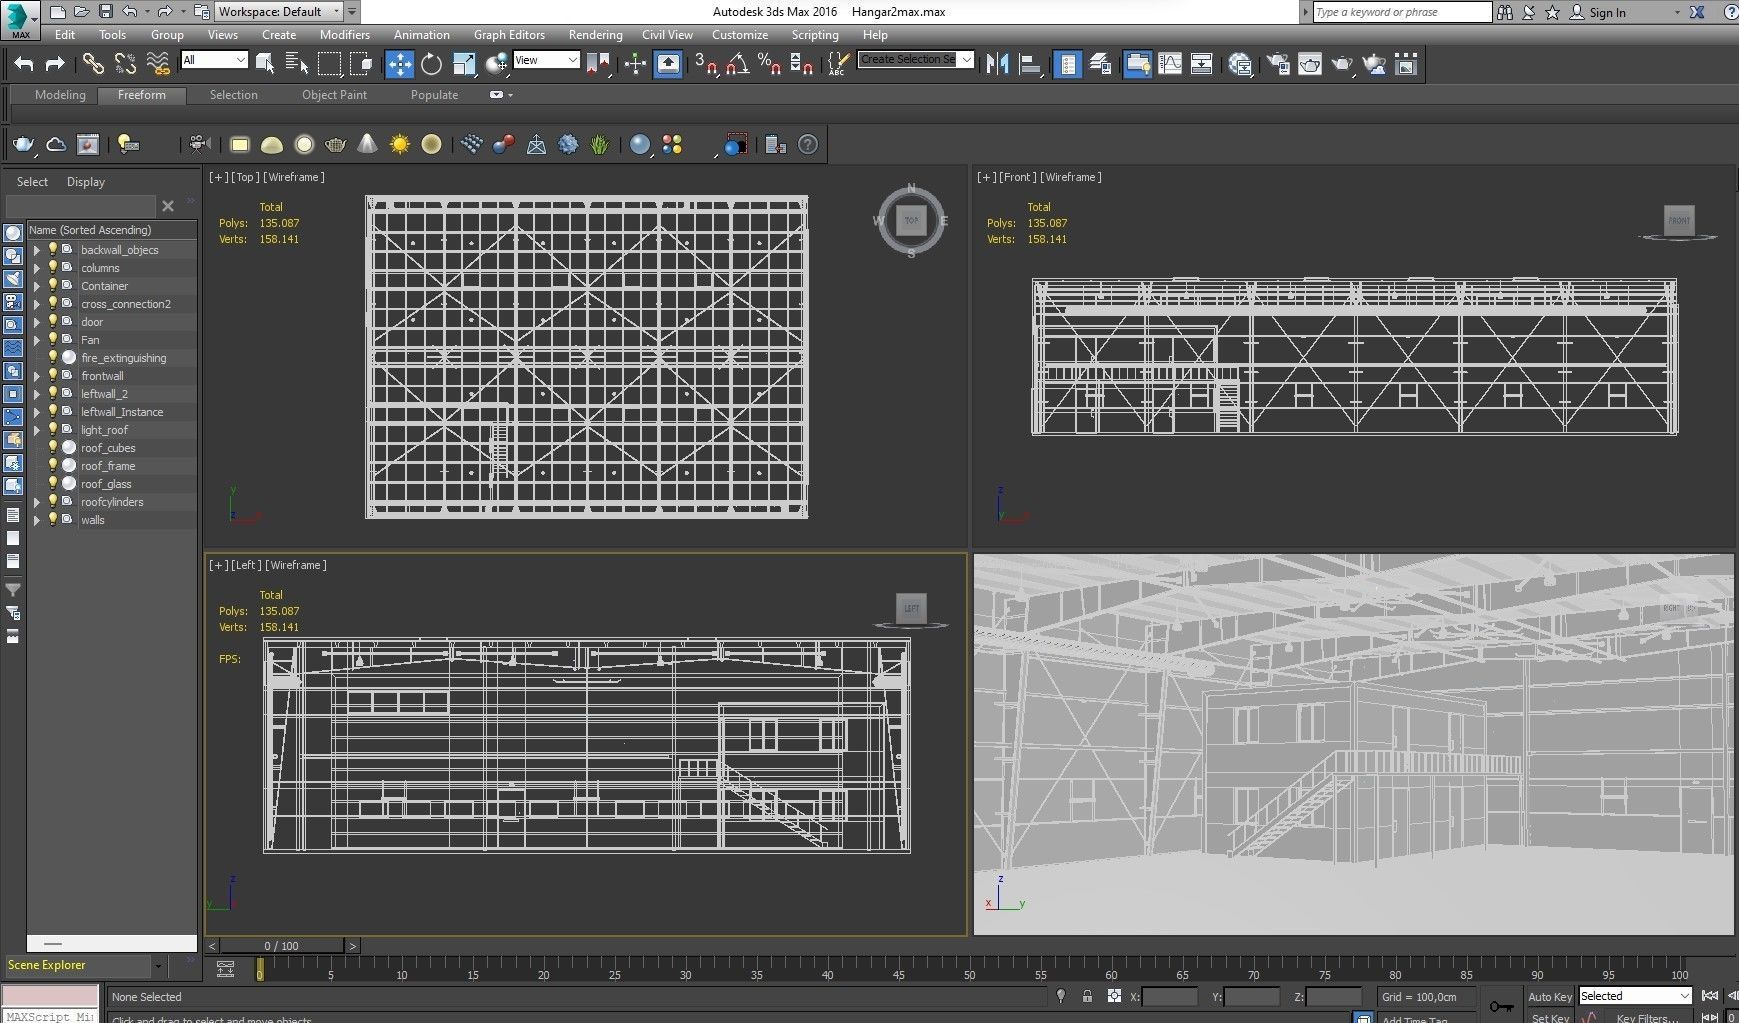Image resolution: width=1739 pixels, height=1023 pixels.
Task: Click the time slider at 0 / 100
Action: (x=282, y=945)
